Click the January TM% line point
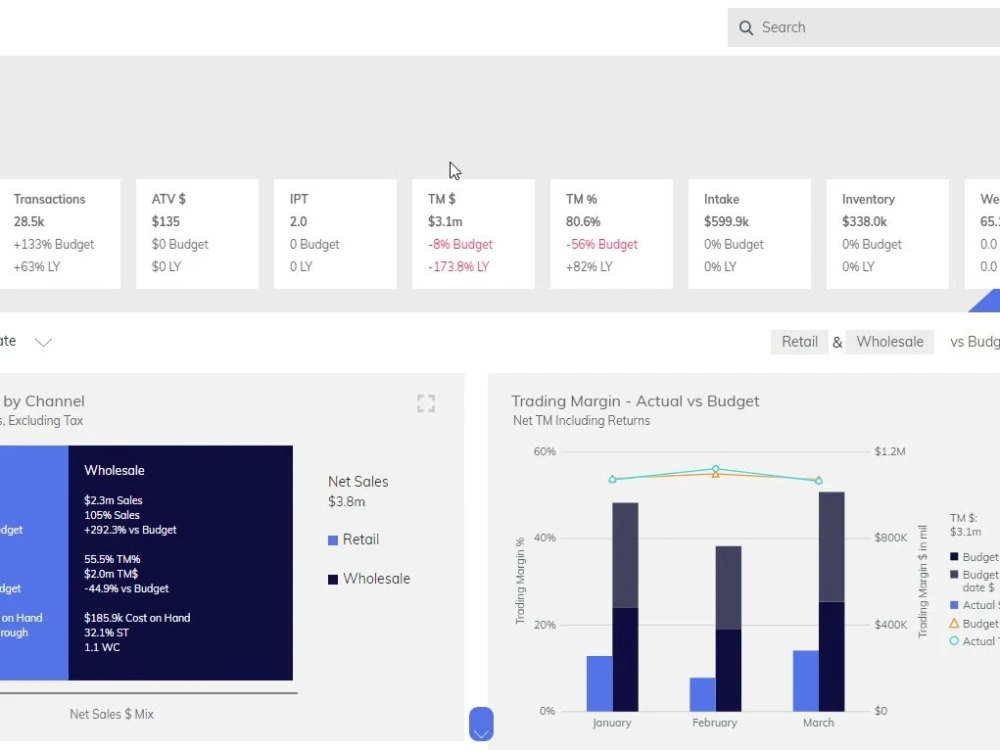 pos(612,480)
